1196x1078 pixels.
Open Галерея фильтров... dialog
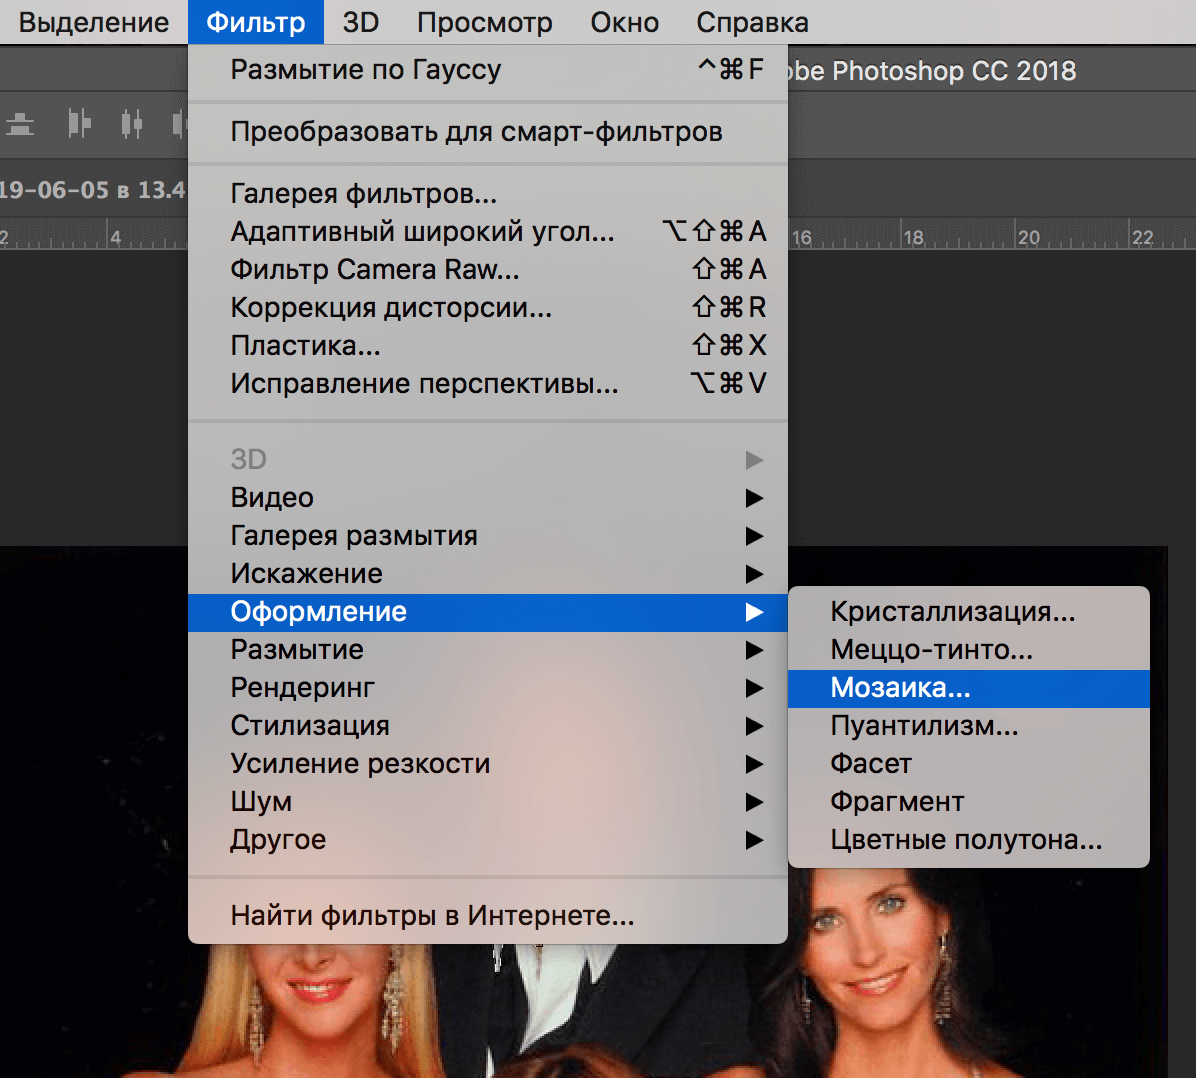click(x=364, y=194)
